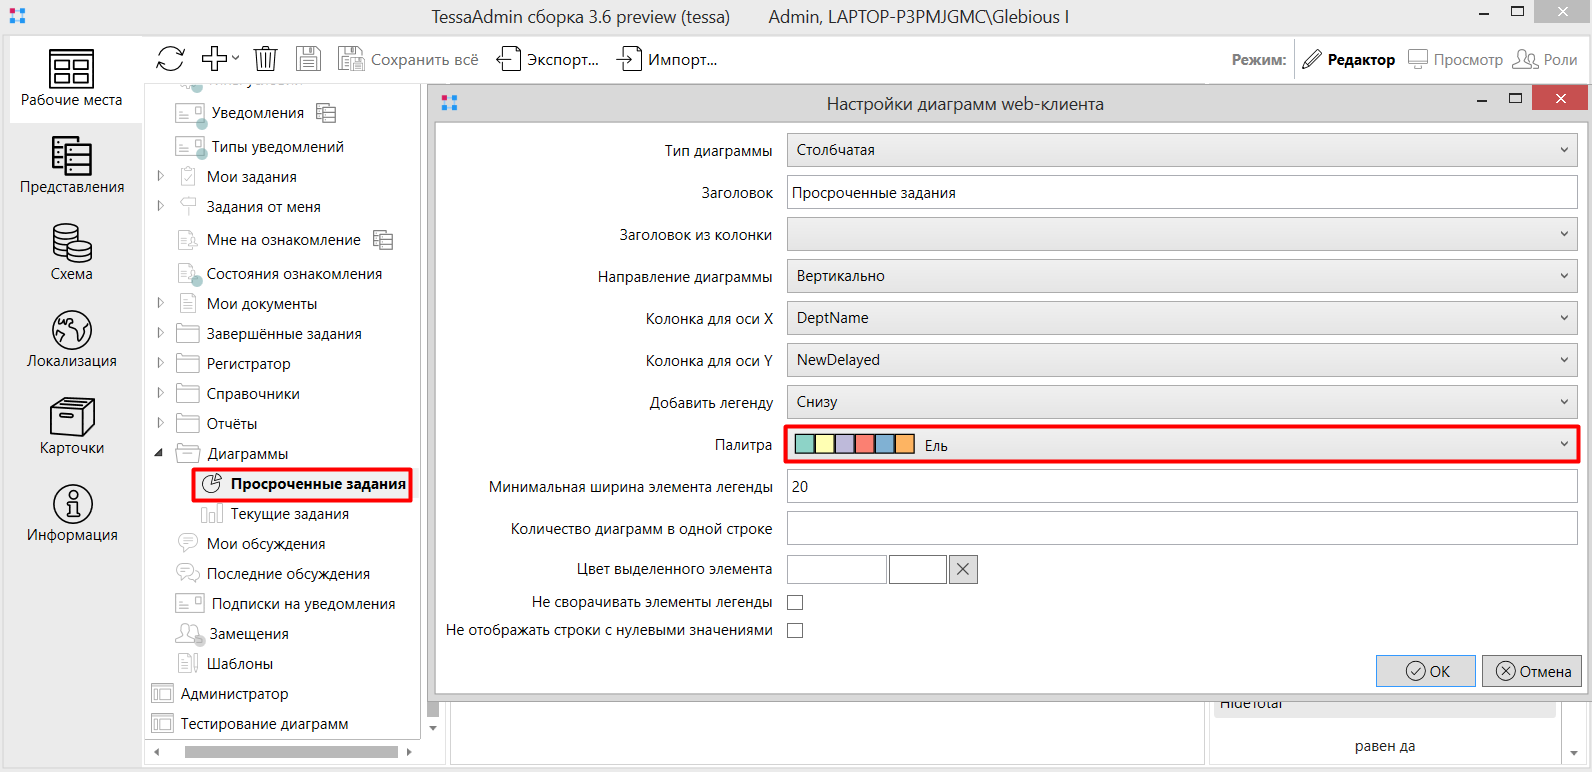Click the plus add icon
The height and width of the screenshot is (772, 1592).
pos(214,59)
